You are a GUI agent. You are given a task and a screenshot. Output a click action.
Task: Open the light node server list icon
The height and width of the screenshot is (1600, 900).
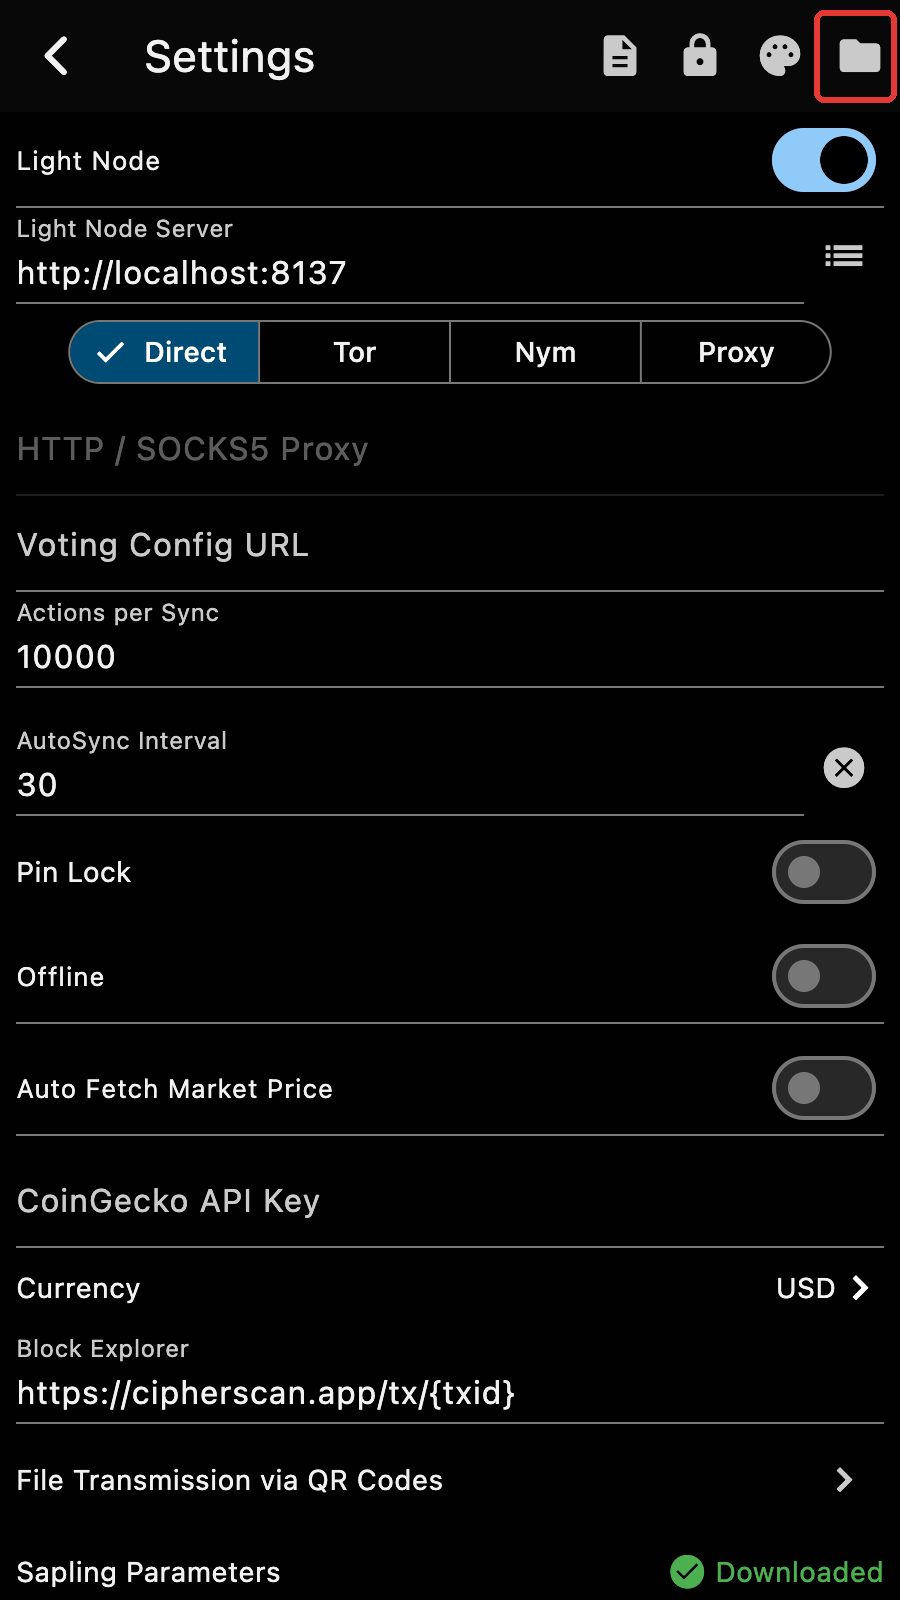click(844, 256)
